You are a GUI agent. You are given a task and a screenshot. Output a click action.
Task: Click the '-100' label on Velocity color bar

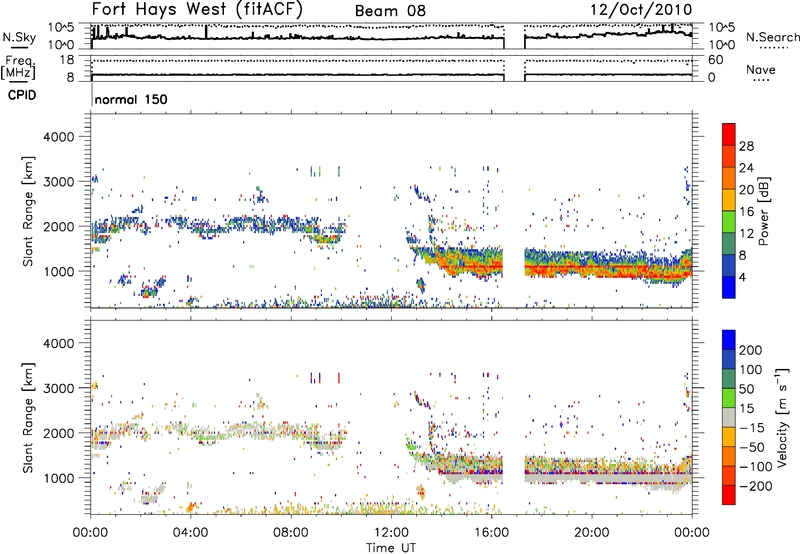pyautogui.click(x=756, y=466)
